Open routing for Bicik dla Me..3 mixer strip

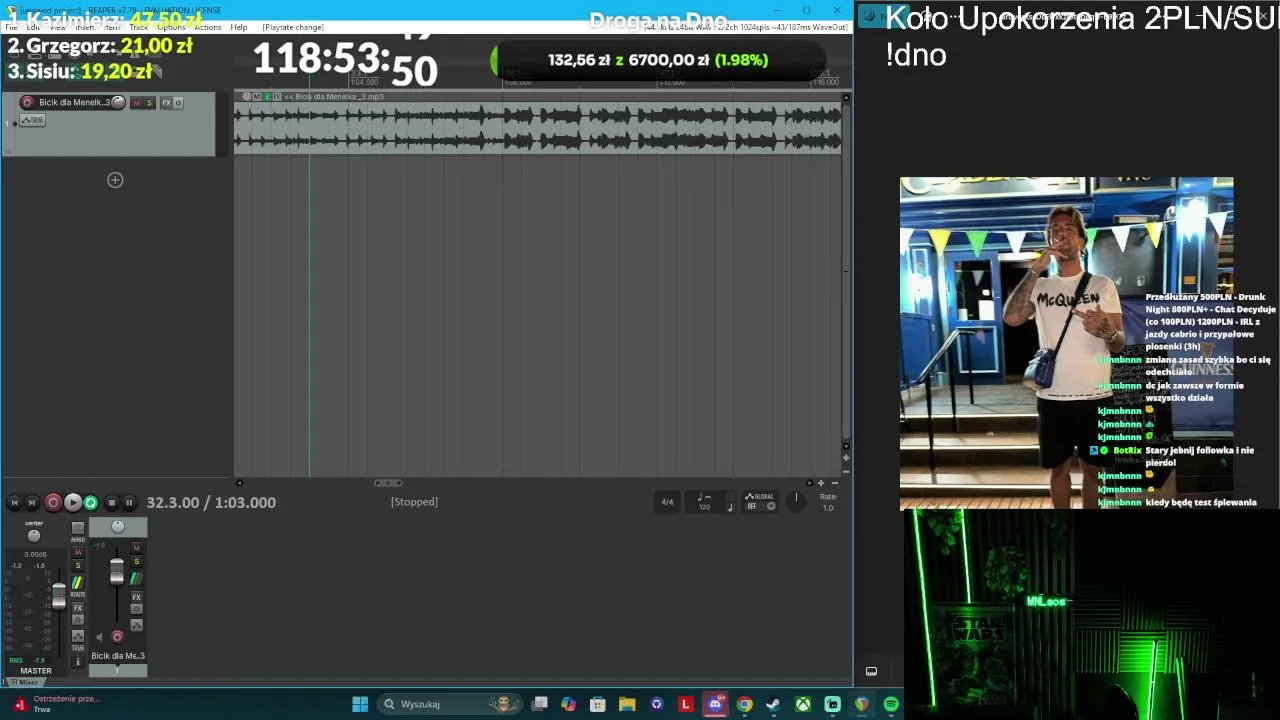137,579
